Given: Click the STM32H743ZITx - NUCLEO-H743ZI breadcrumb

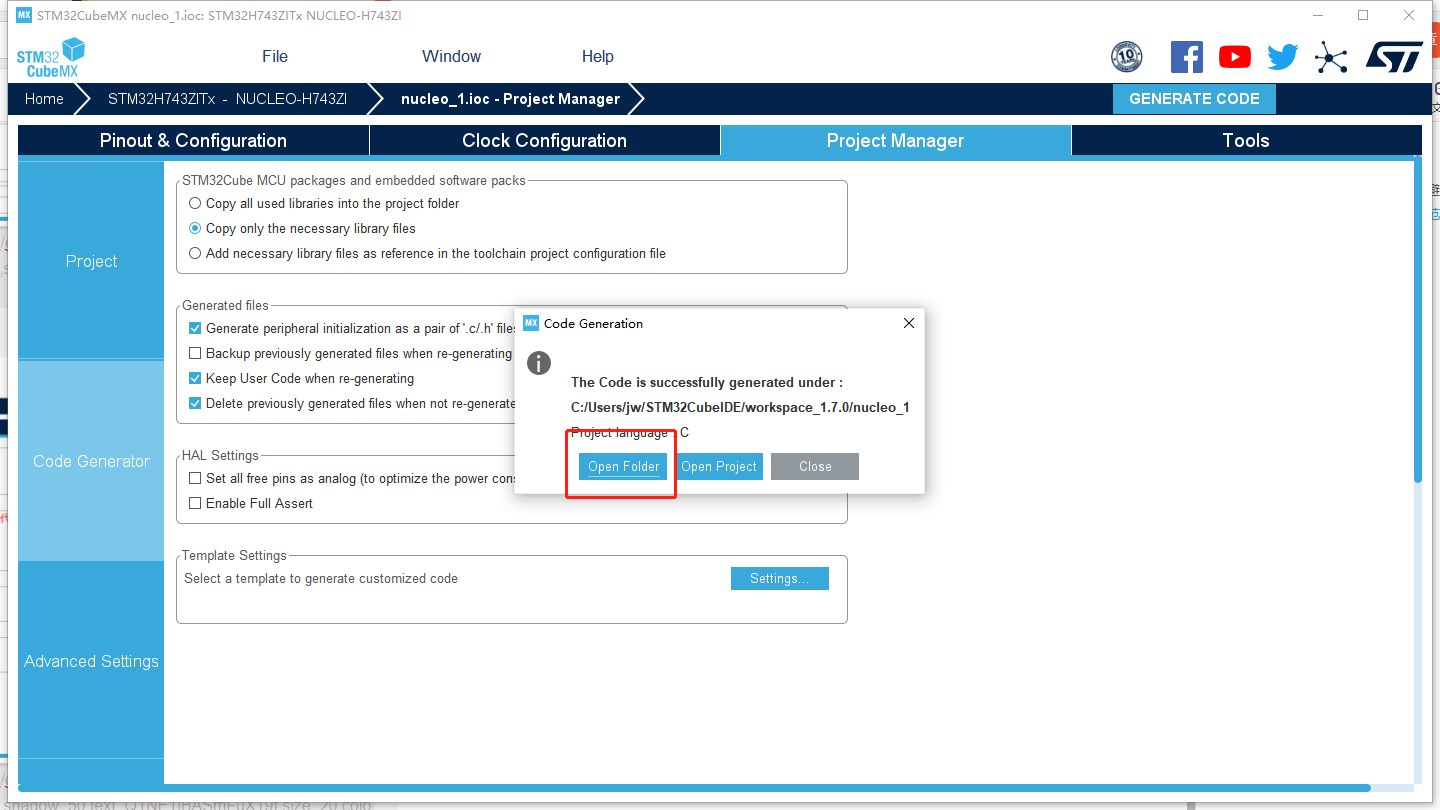Looking at the screenshot, I should [227, 99].
